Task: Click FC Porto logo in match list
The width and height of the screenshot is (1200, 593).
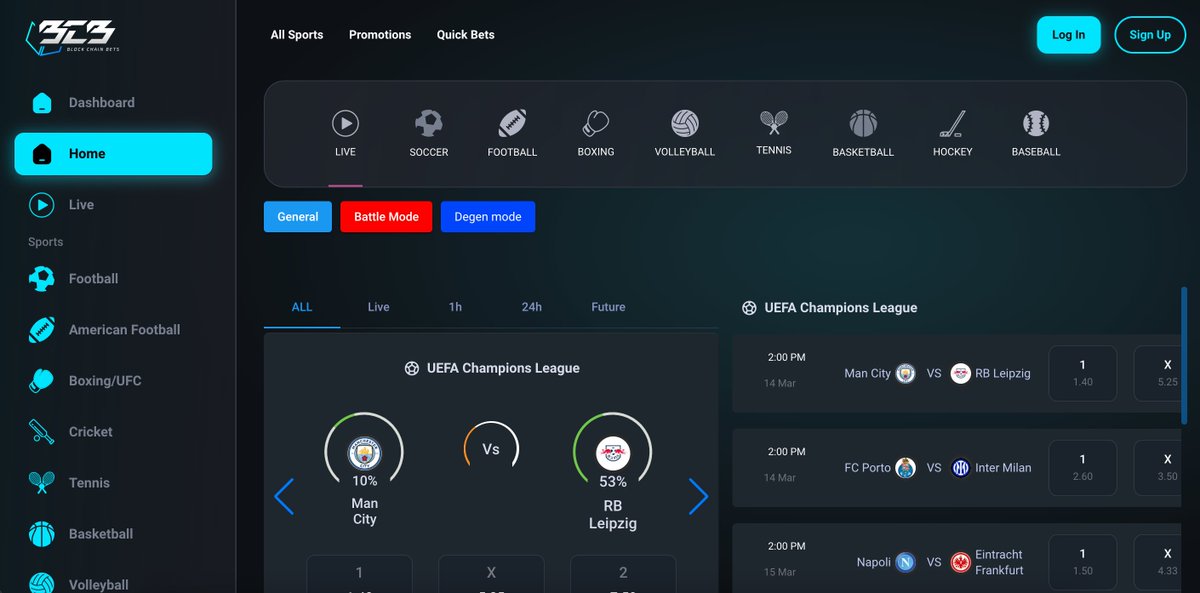Action: coord(906,468)
